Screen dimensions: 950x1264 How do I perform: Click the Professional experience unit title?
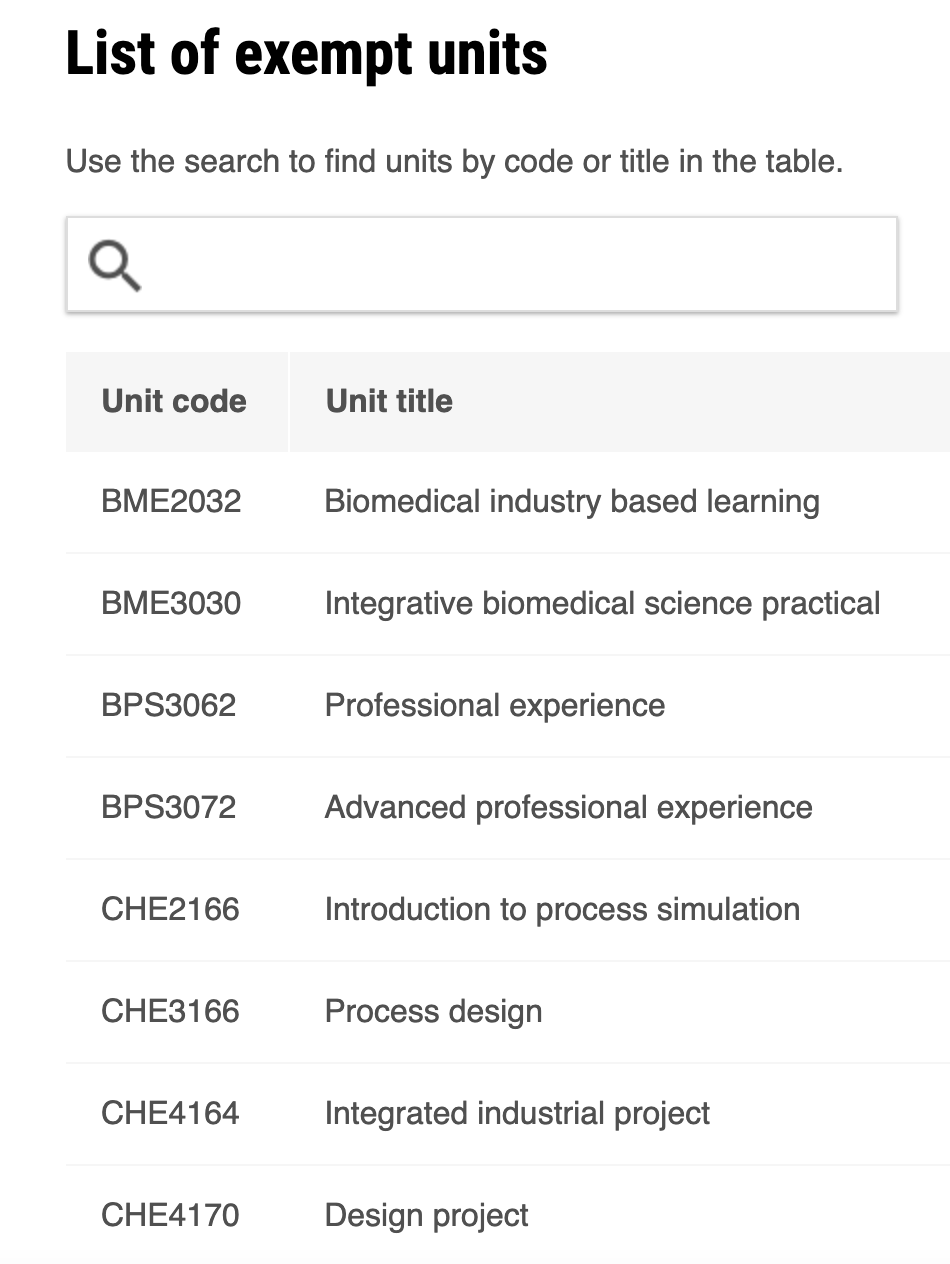coord(495,705)
